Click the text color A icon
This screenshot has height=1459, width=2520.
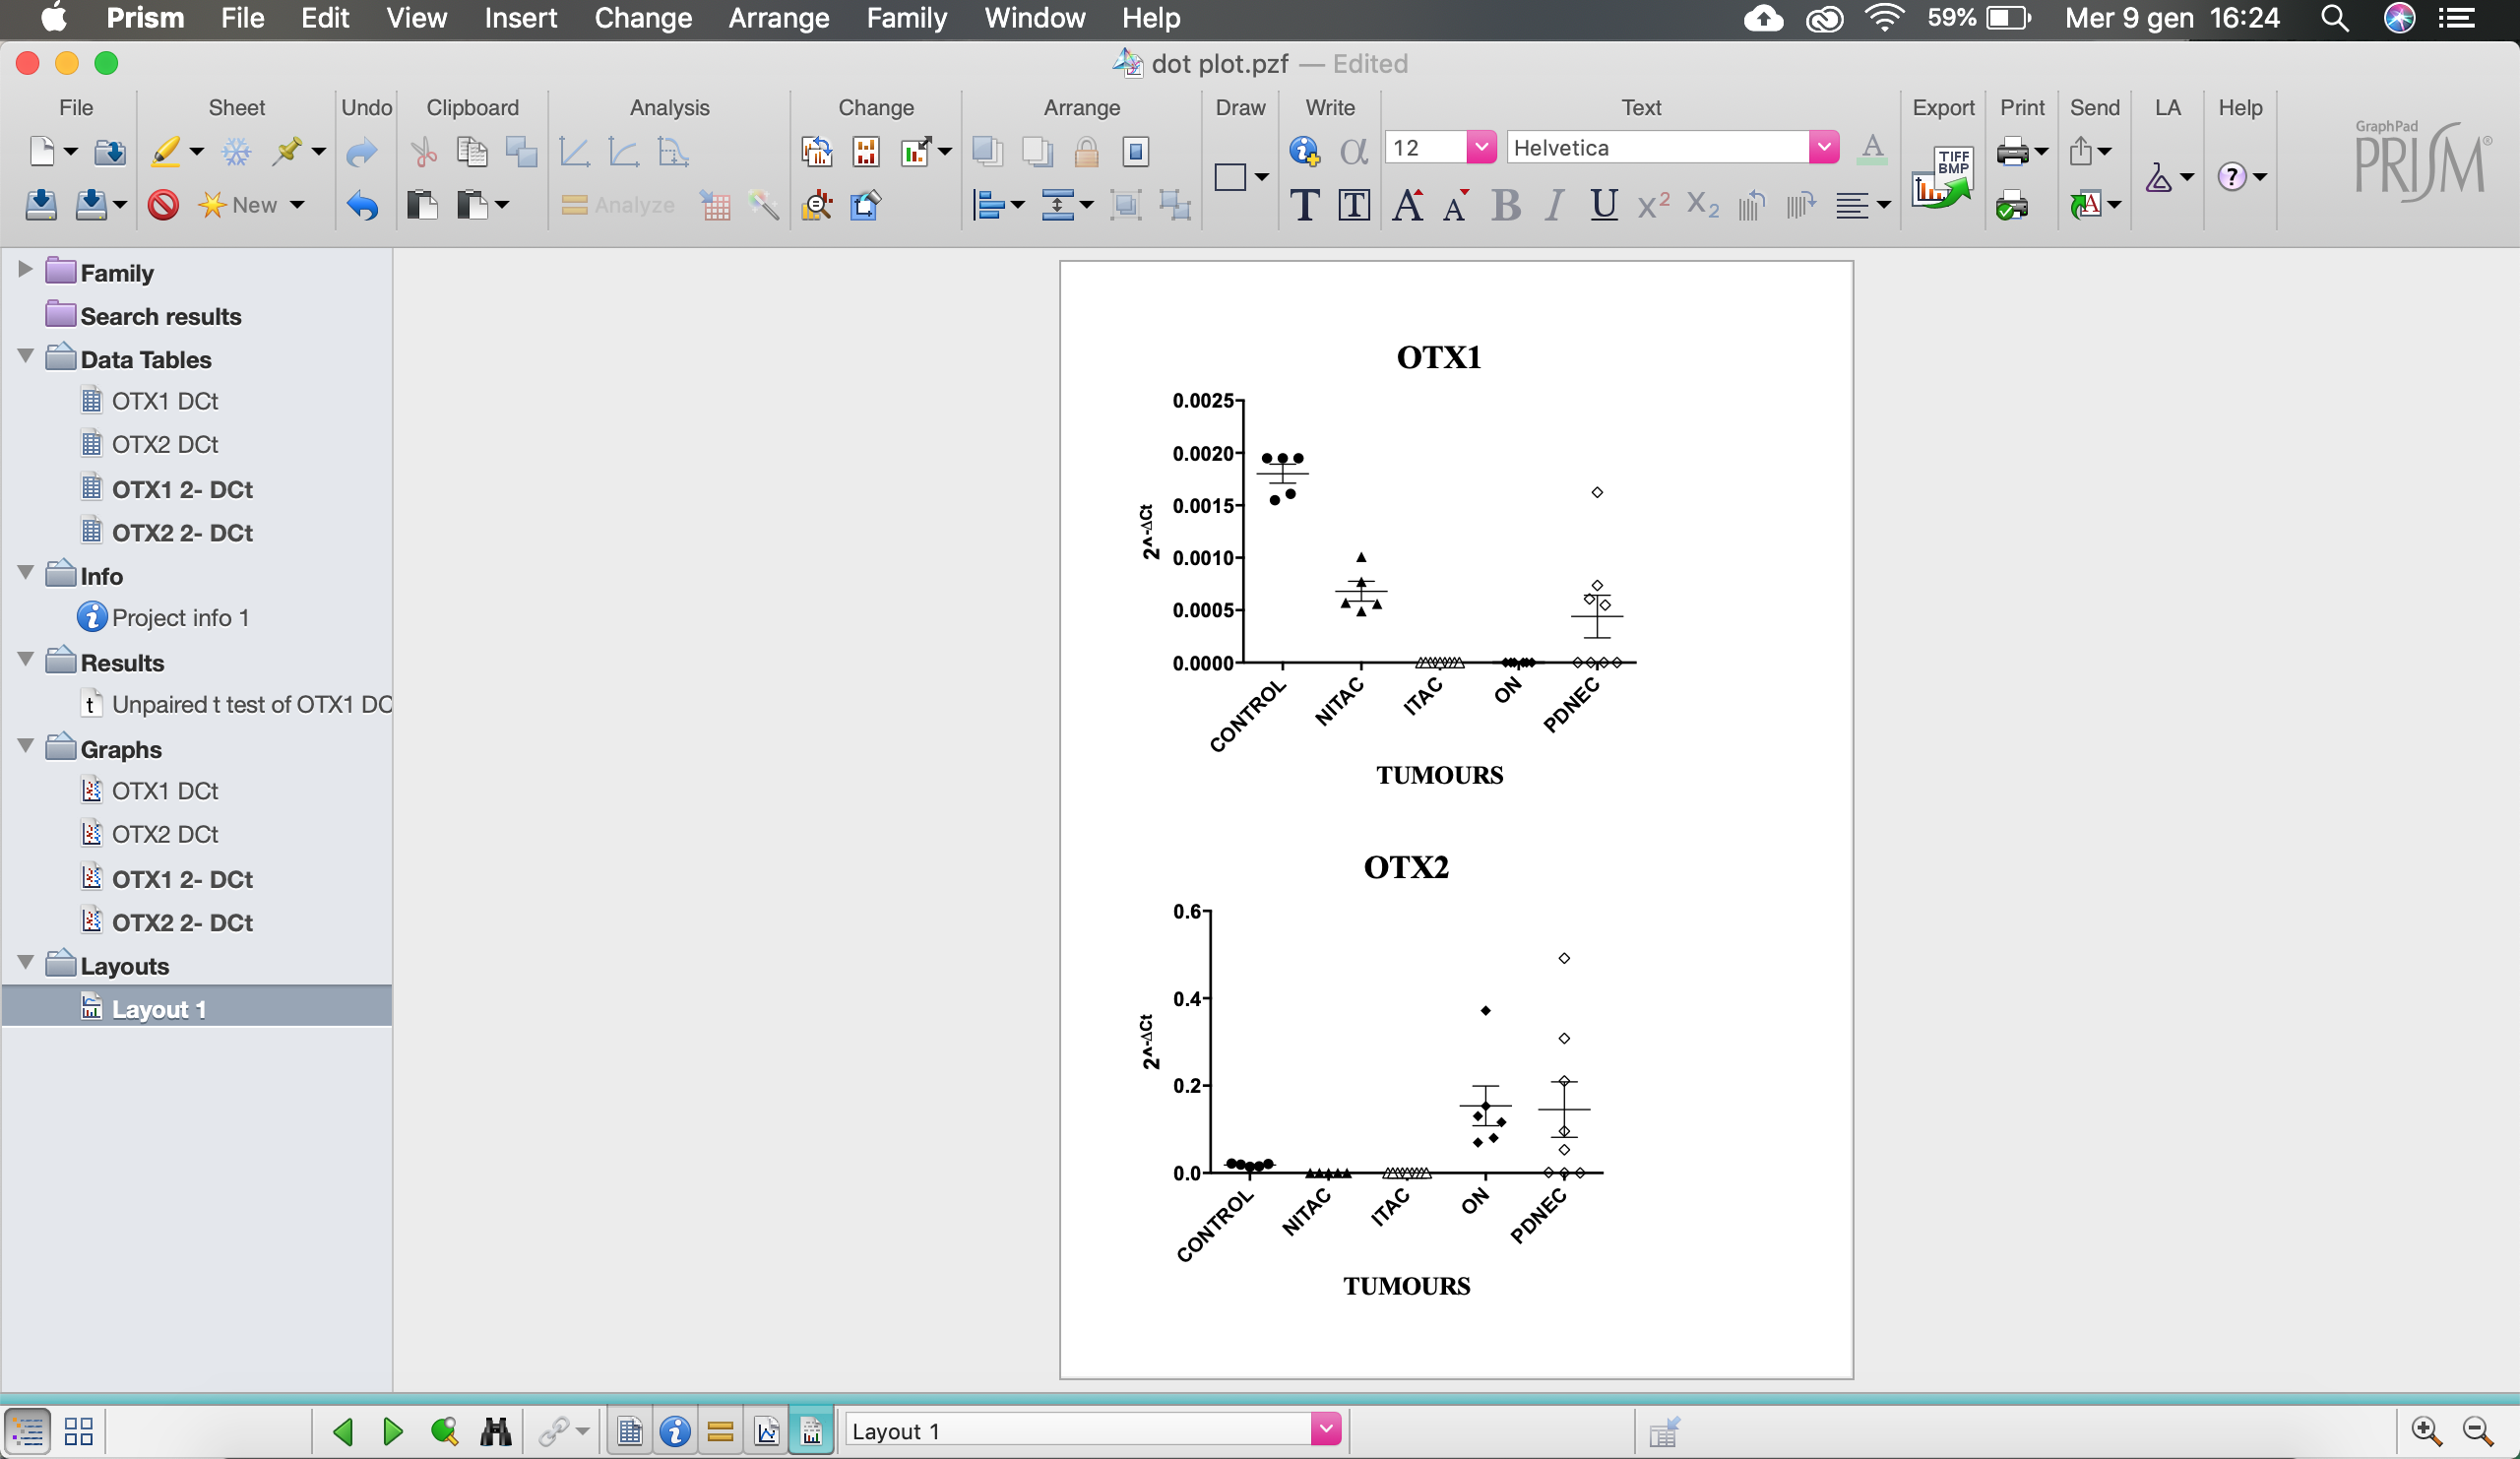tap(1871, 149)
